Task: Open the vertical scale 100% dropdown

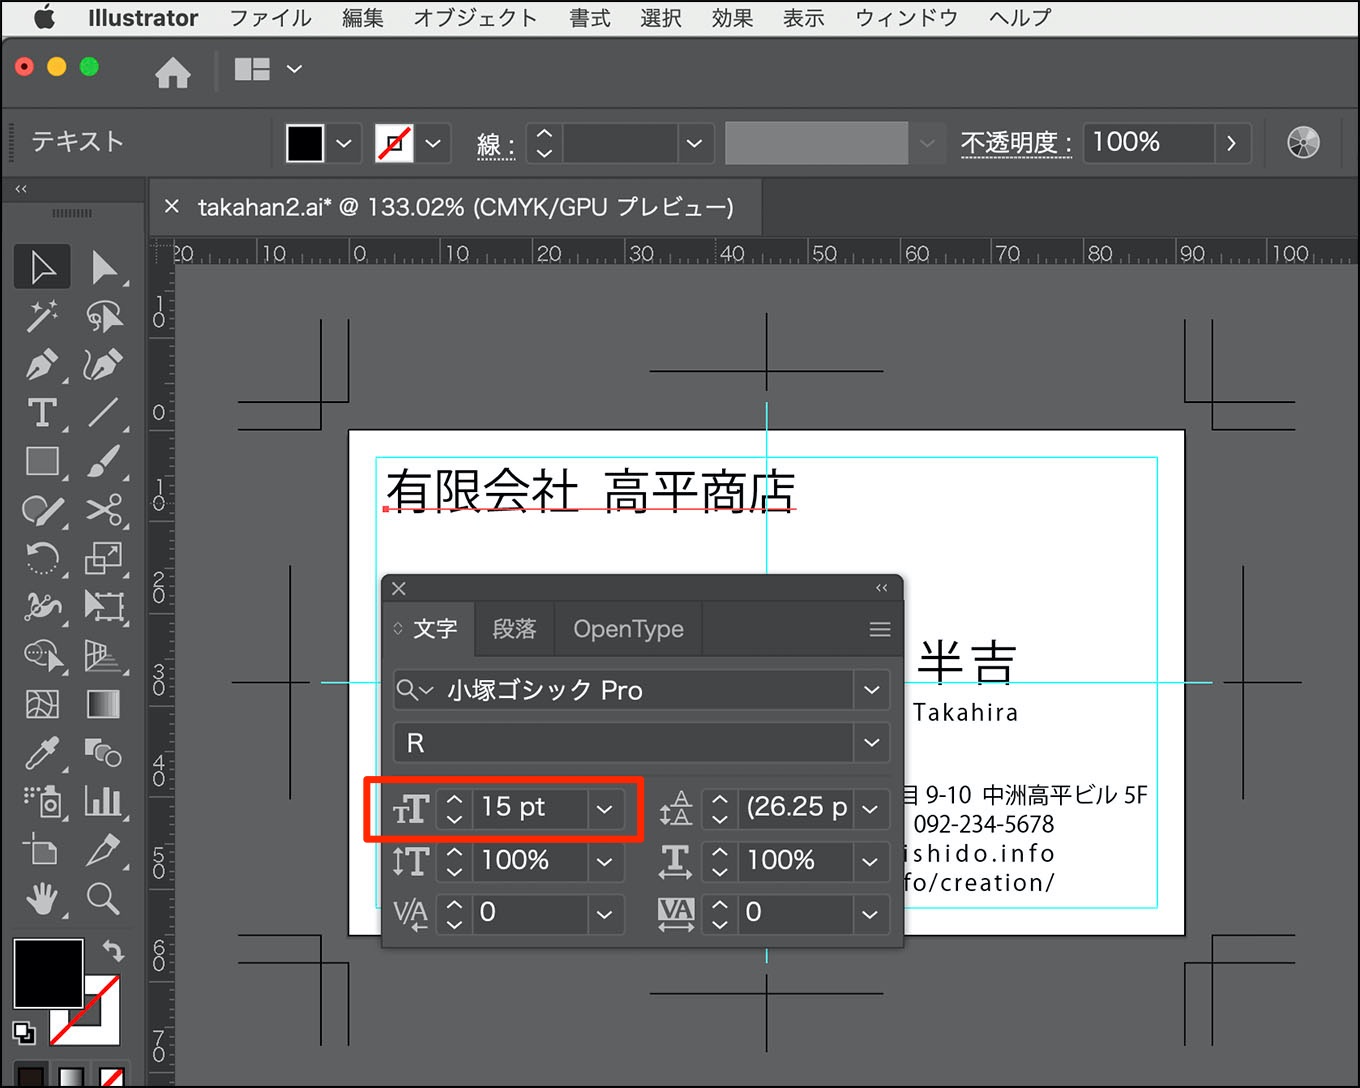Action: pyautogui.click(x=604, y=860)
